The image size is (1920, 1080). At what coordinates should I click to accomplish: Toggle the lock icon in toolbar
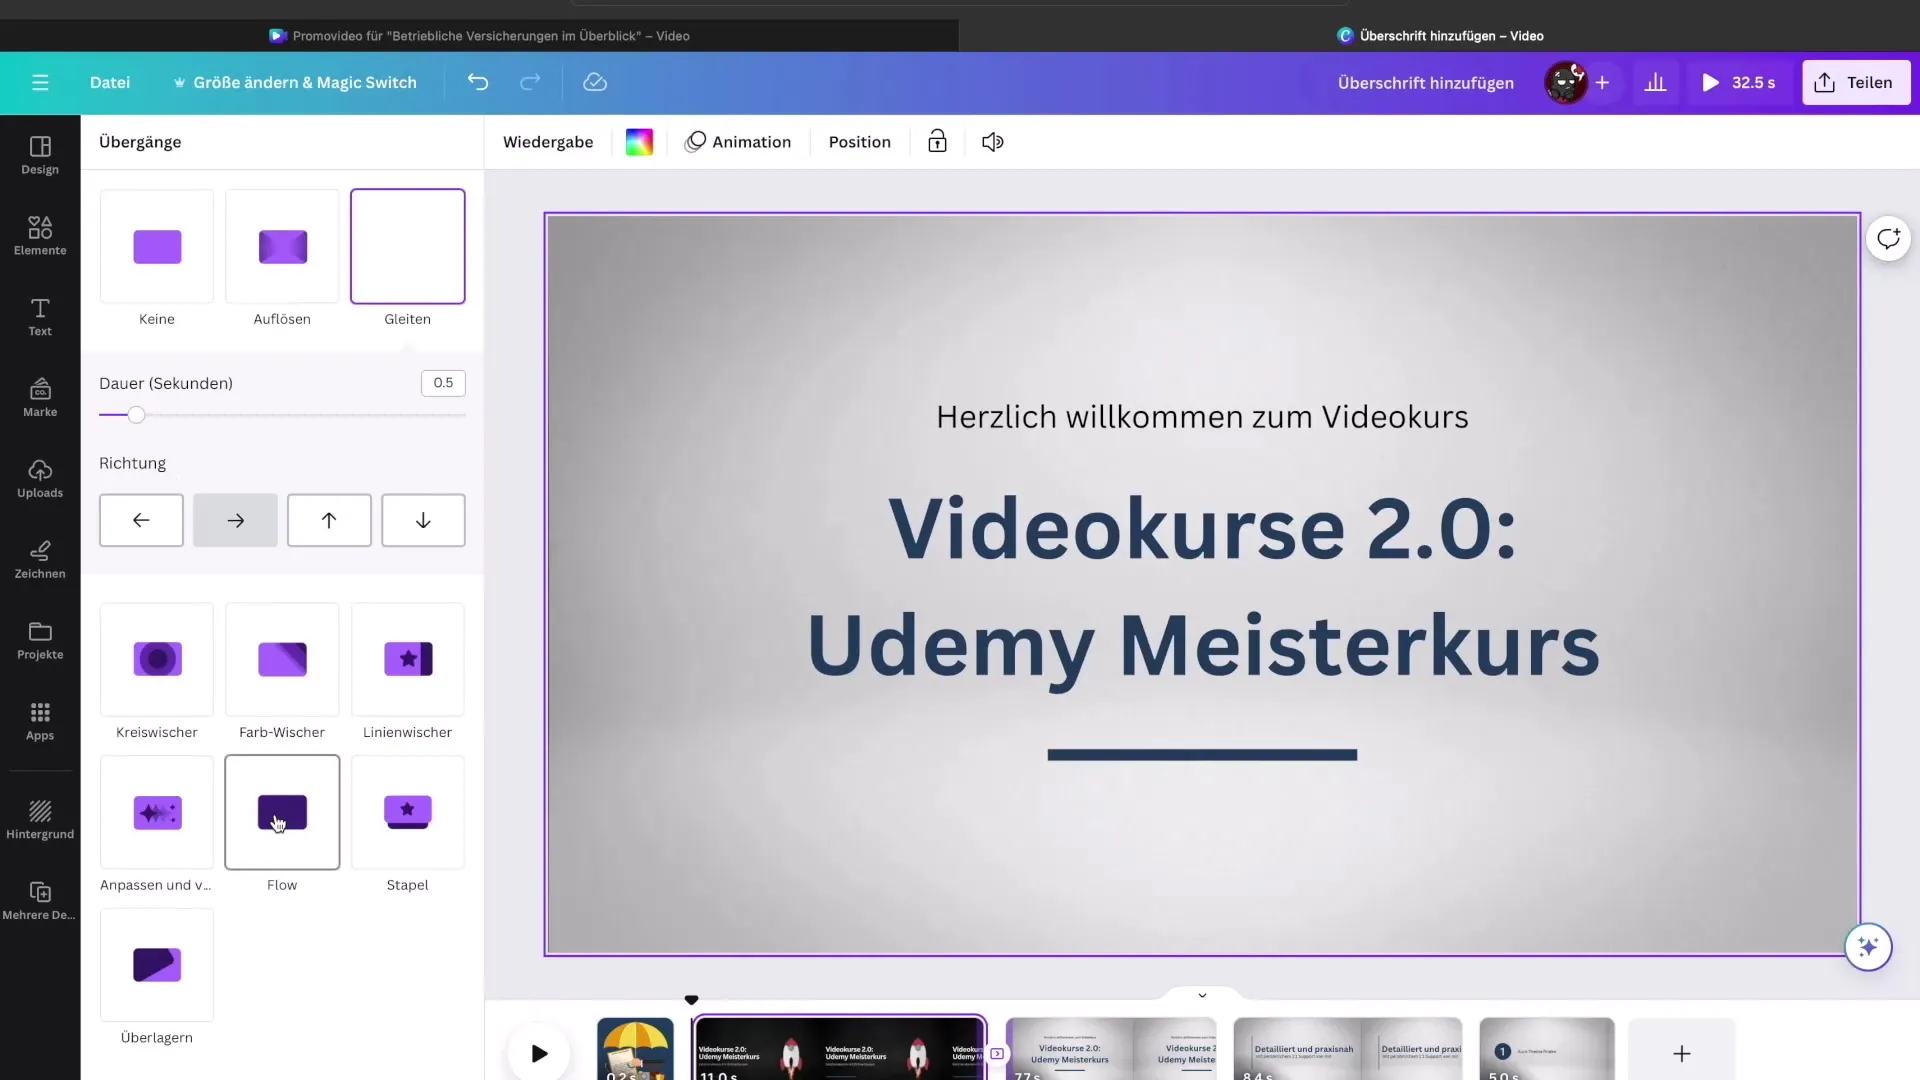coord(937,142)
